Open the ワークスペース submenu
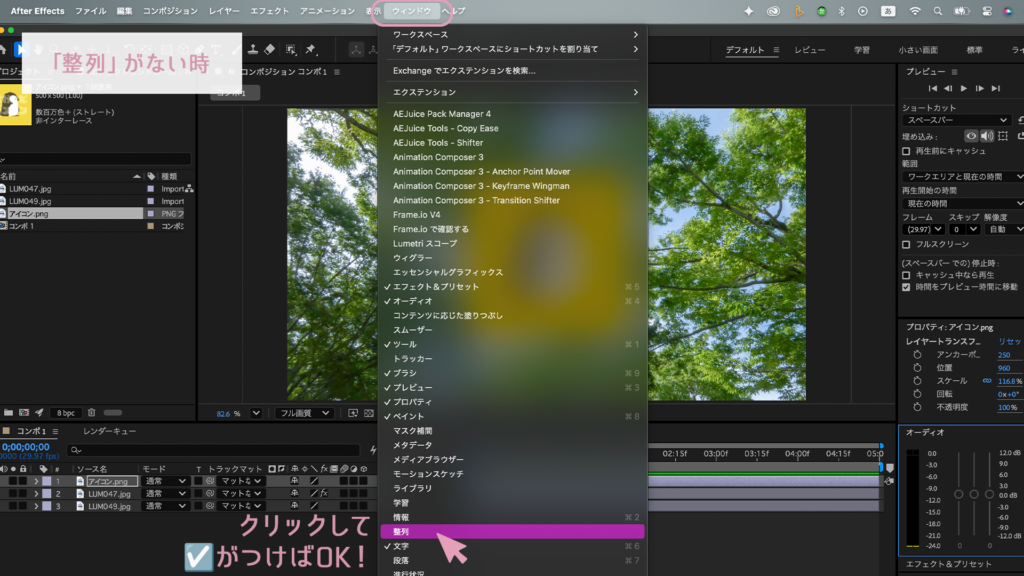The height and width of the screenshot is (576, 1024). (512, 35)
